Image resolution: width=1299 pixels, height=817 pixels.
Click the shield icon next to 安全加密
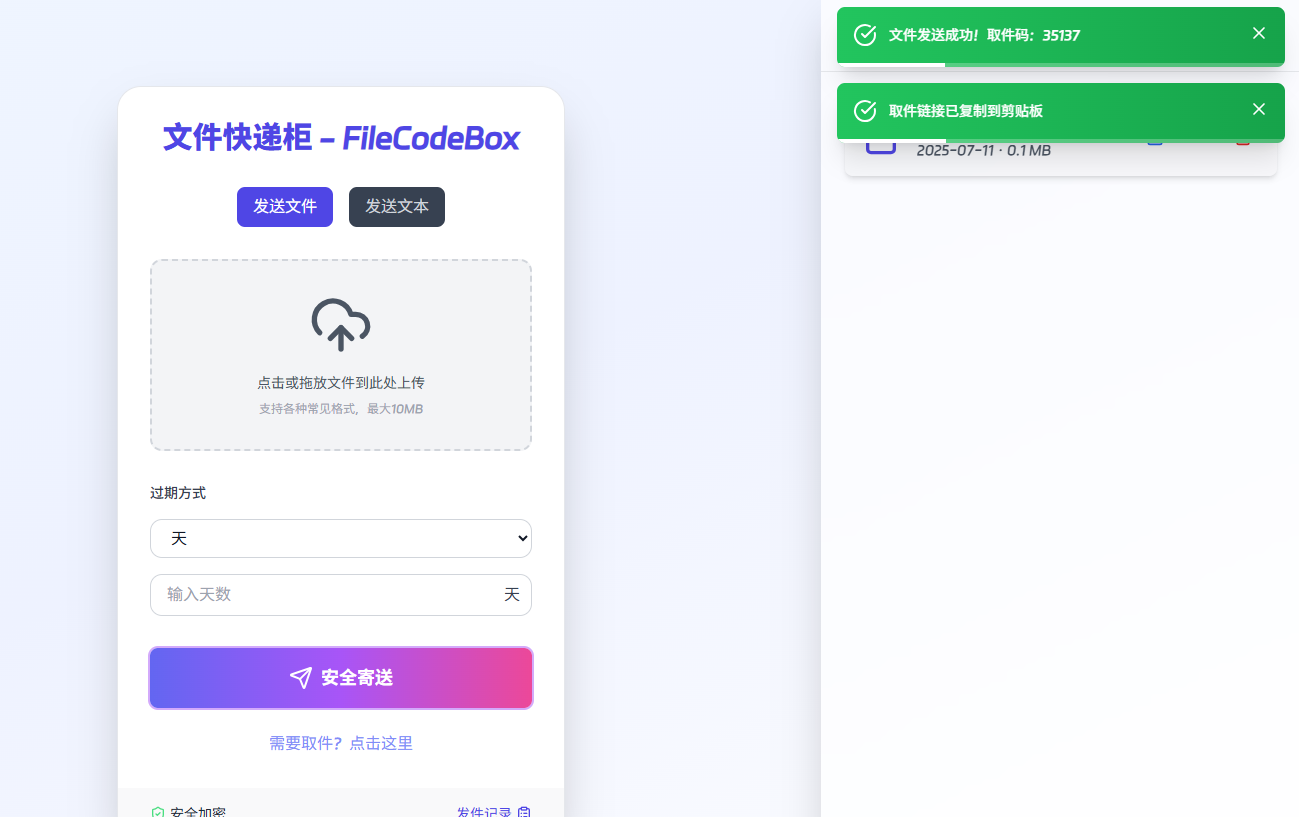pos(158,813)
